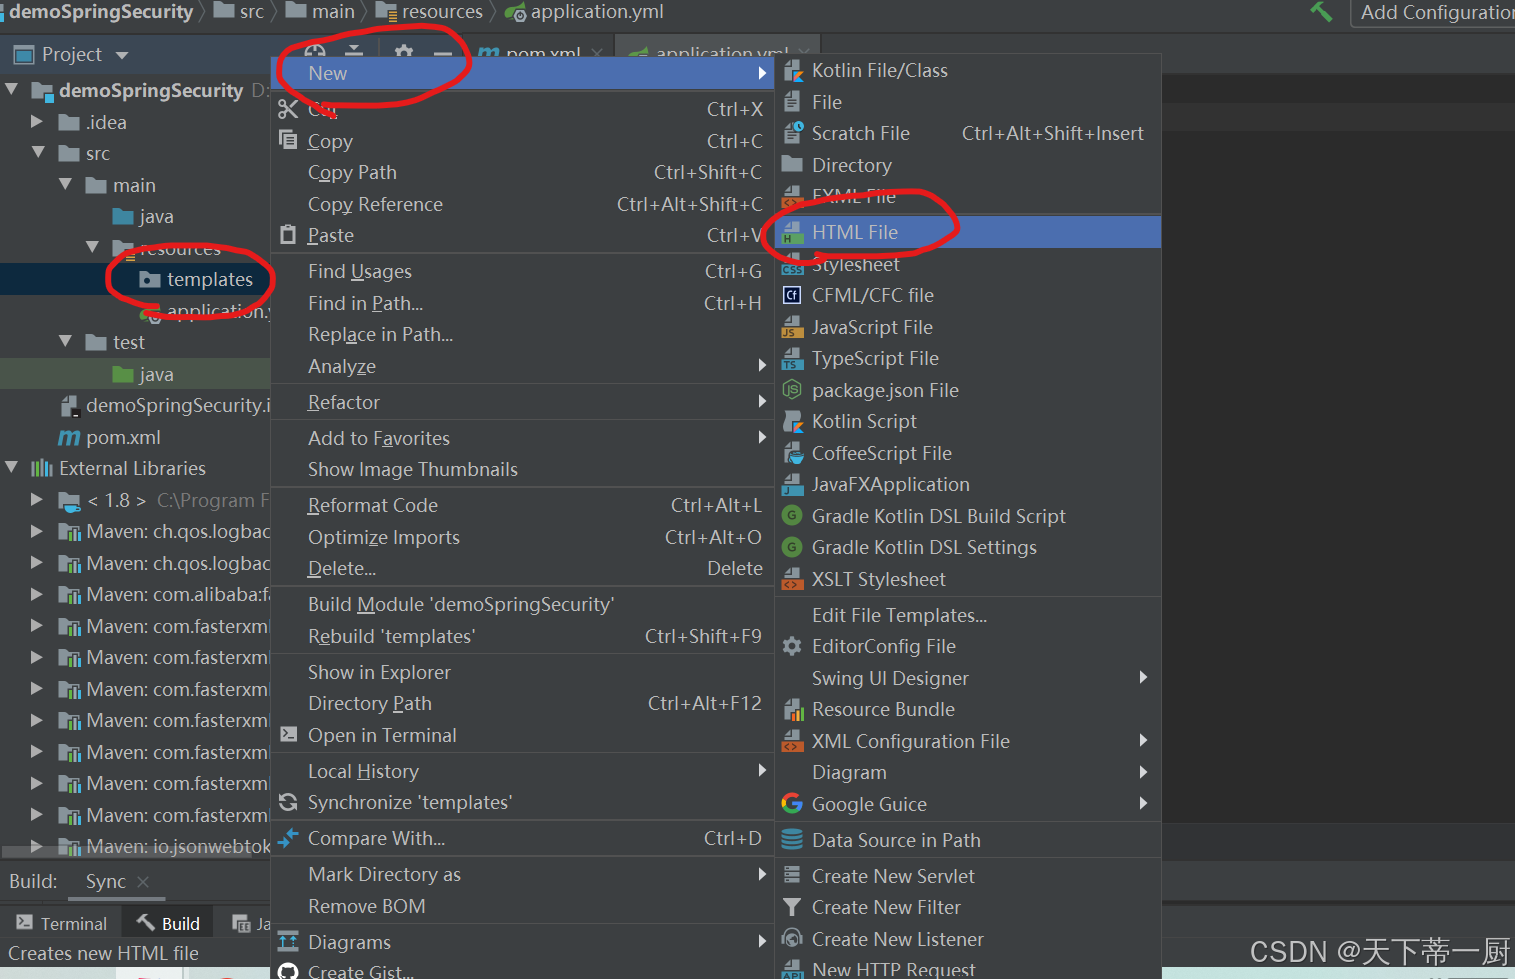The image size is (1515, 979).
Task: Select the templates folder in tree
Action: point(210,279)
